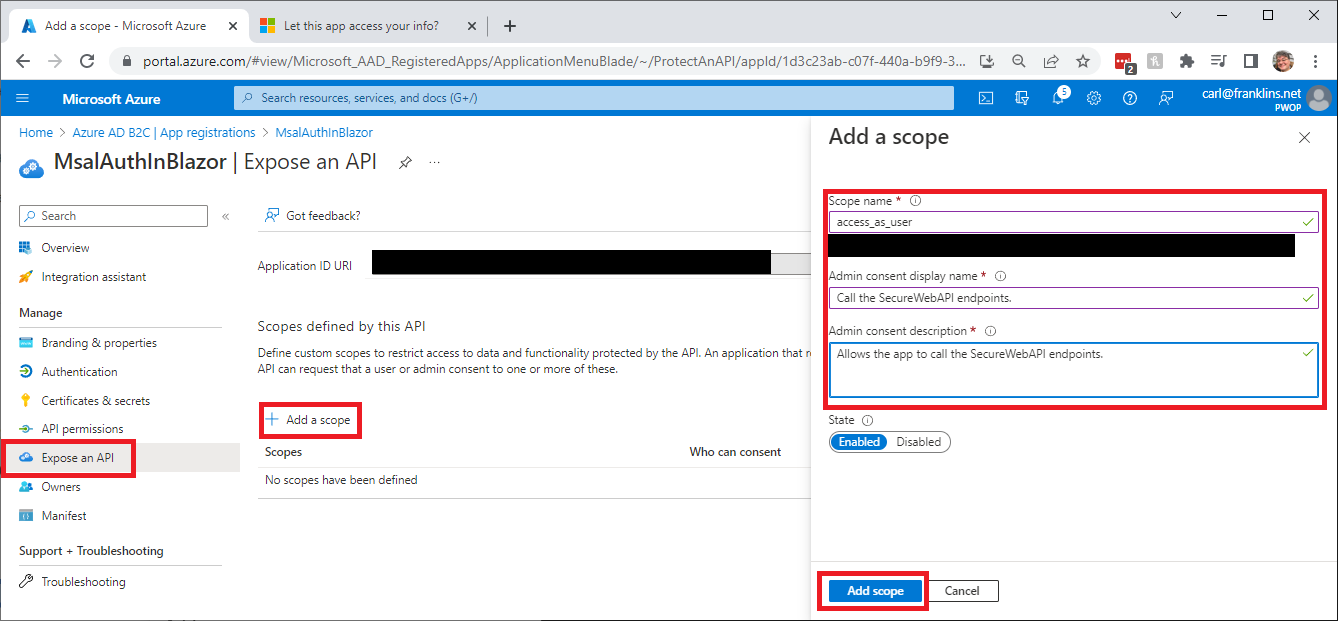Open the Manifest editor

click(x=63, y=516)
